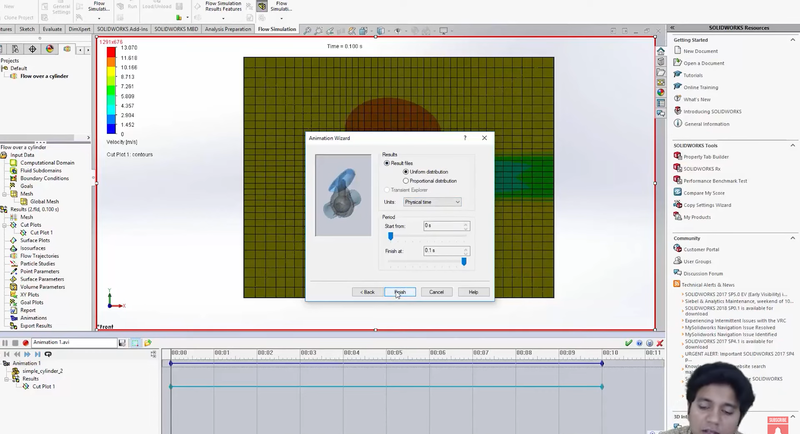The image size is (800, 434).
Task: Open Custom Properties task pane icon
Action: click(661, 103)
